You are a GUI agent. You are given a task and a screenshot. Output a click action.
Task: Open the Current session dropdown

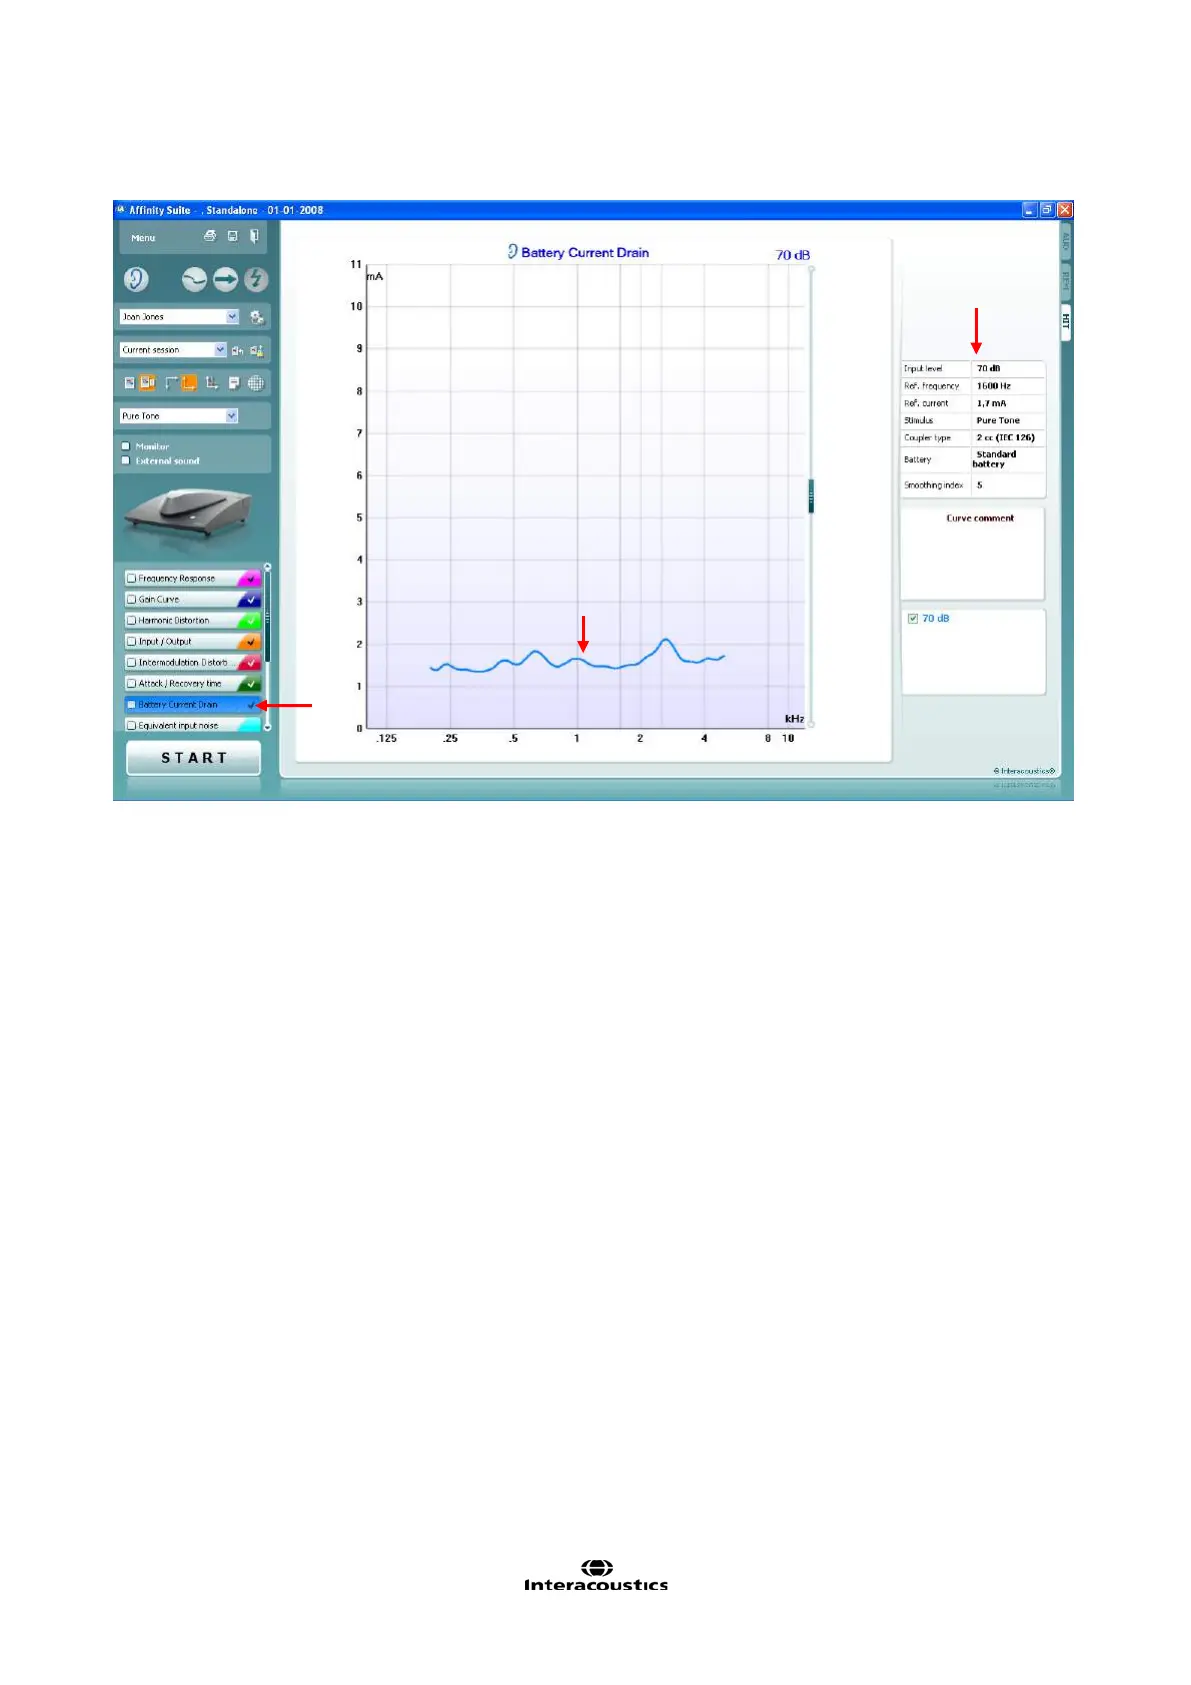click(173, 350)
